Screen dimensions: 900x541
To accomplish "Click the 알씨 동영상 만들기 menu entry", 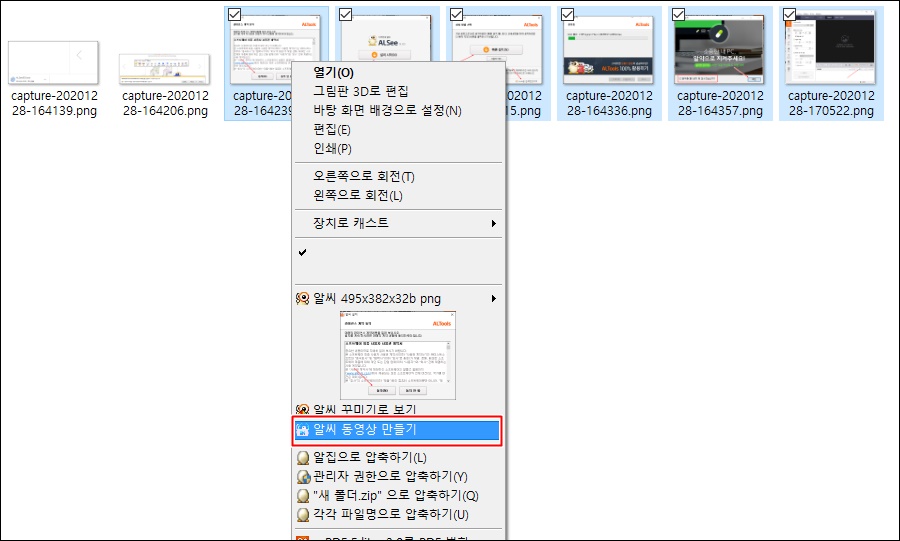I will [x=397, y=430].
